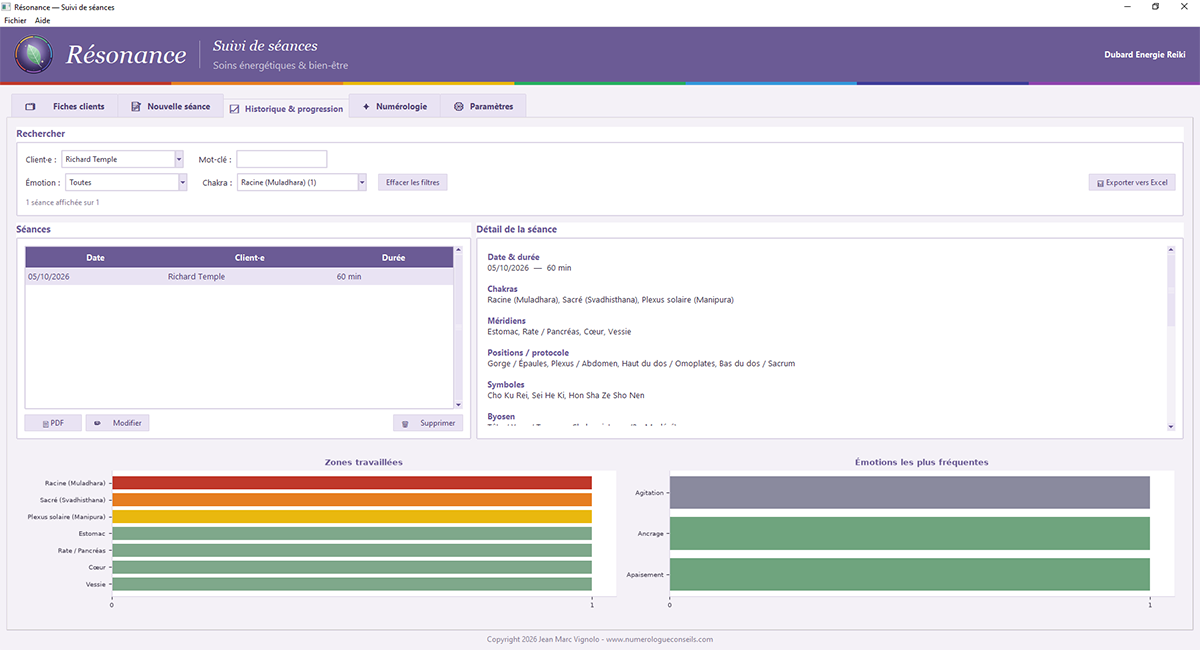Open the Aide menu
This screenshot has width=1200, height=650.
pyautogui.click(x=42, y=20)
